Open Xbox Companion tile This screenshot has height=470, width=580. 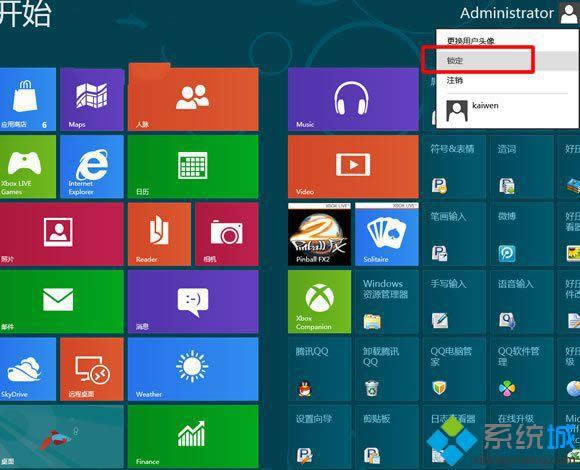pos(319,302)
